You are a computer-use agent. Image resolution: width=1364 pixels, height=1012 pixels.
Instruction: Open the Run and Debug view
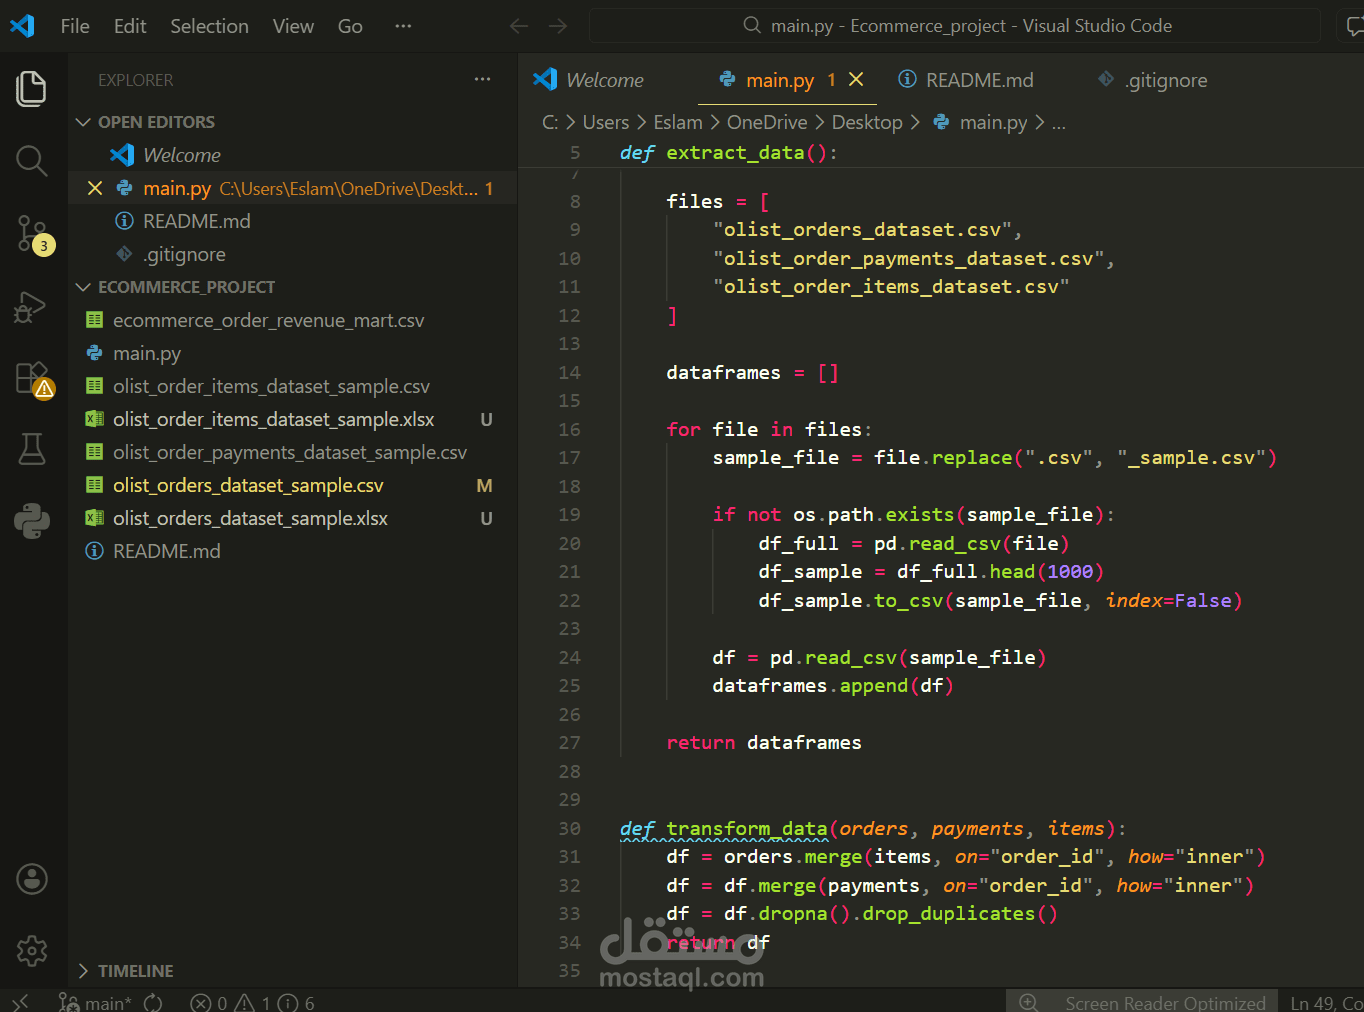pyautogui.click(x=32, y=307)
